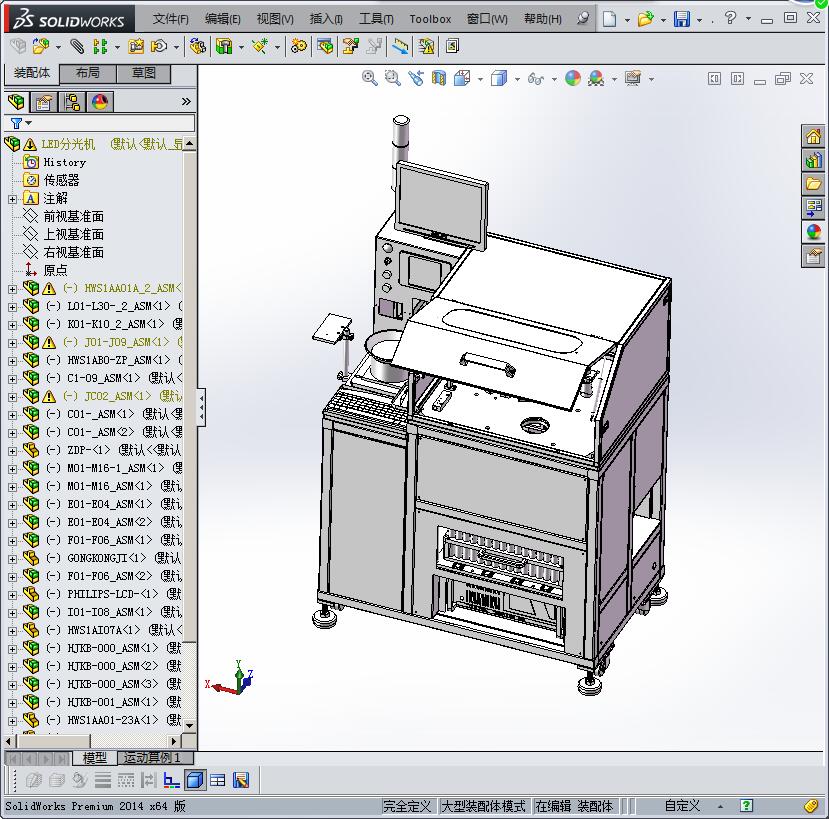
Task: Open the Hide/Show Items dropdown arrow
Action: tap(554, 79)
